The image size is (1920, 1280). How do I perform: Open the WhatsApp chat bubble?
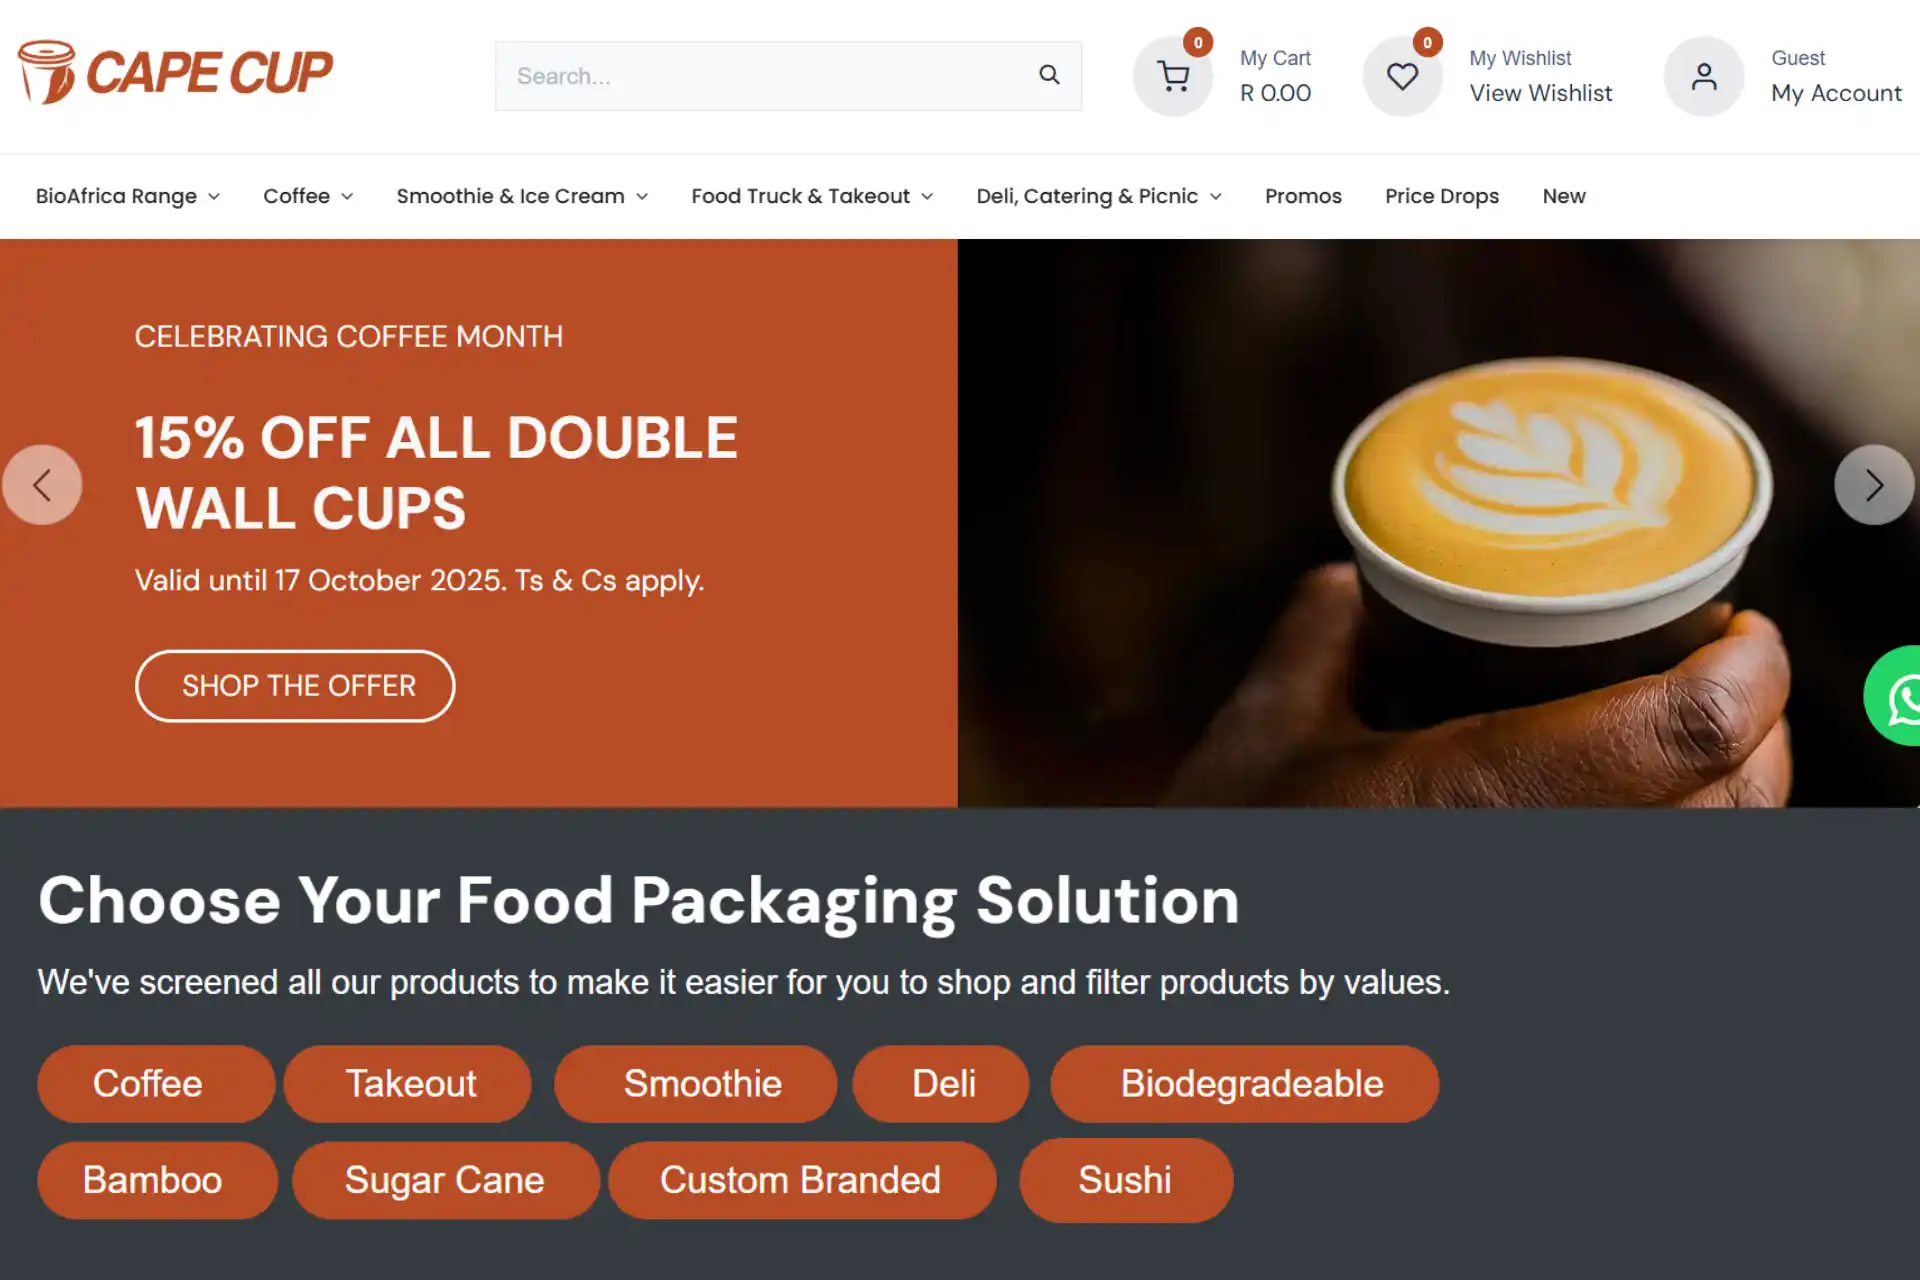1895,696
